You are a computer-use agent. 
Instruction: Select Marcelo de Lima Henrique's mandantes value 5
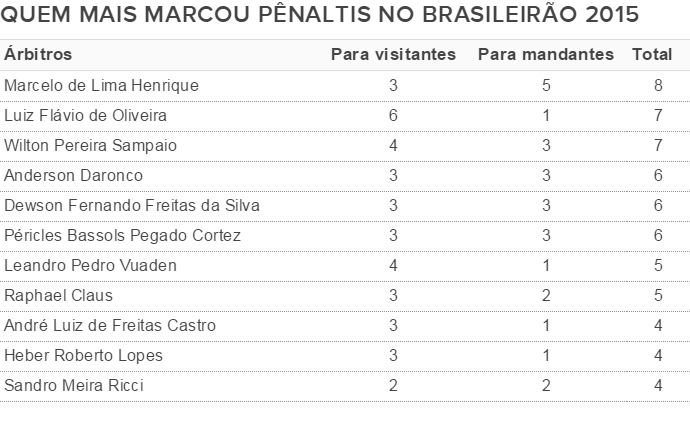point(546,86)
